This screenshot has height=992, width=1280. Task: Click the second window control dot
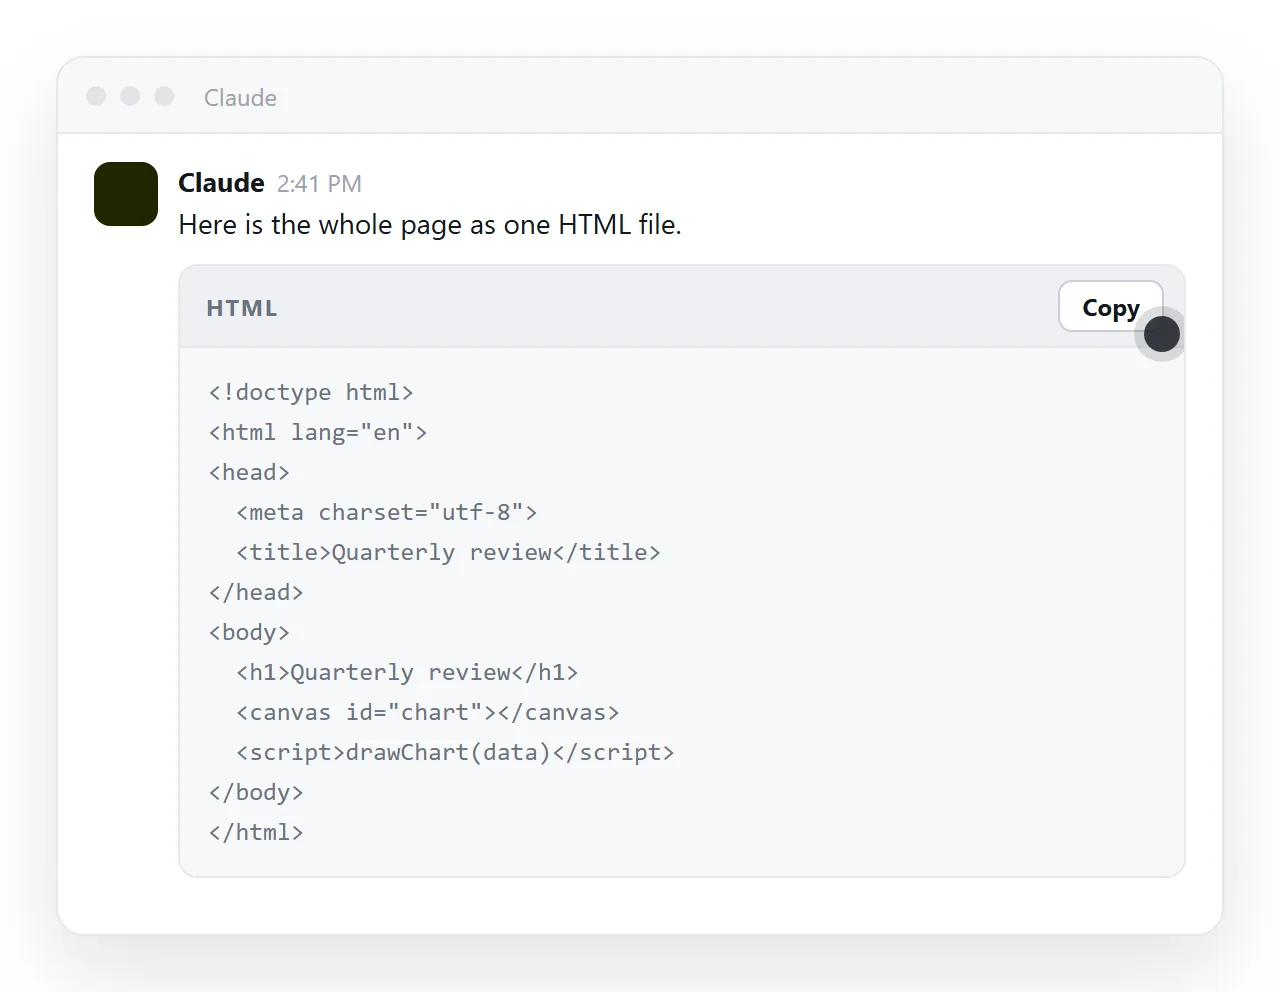pos(130,96)
